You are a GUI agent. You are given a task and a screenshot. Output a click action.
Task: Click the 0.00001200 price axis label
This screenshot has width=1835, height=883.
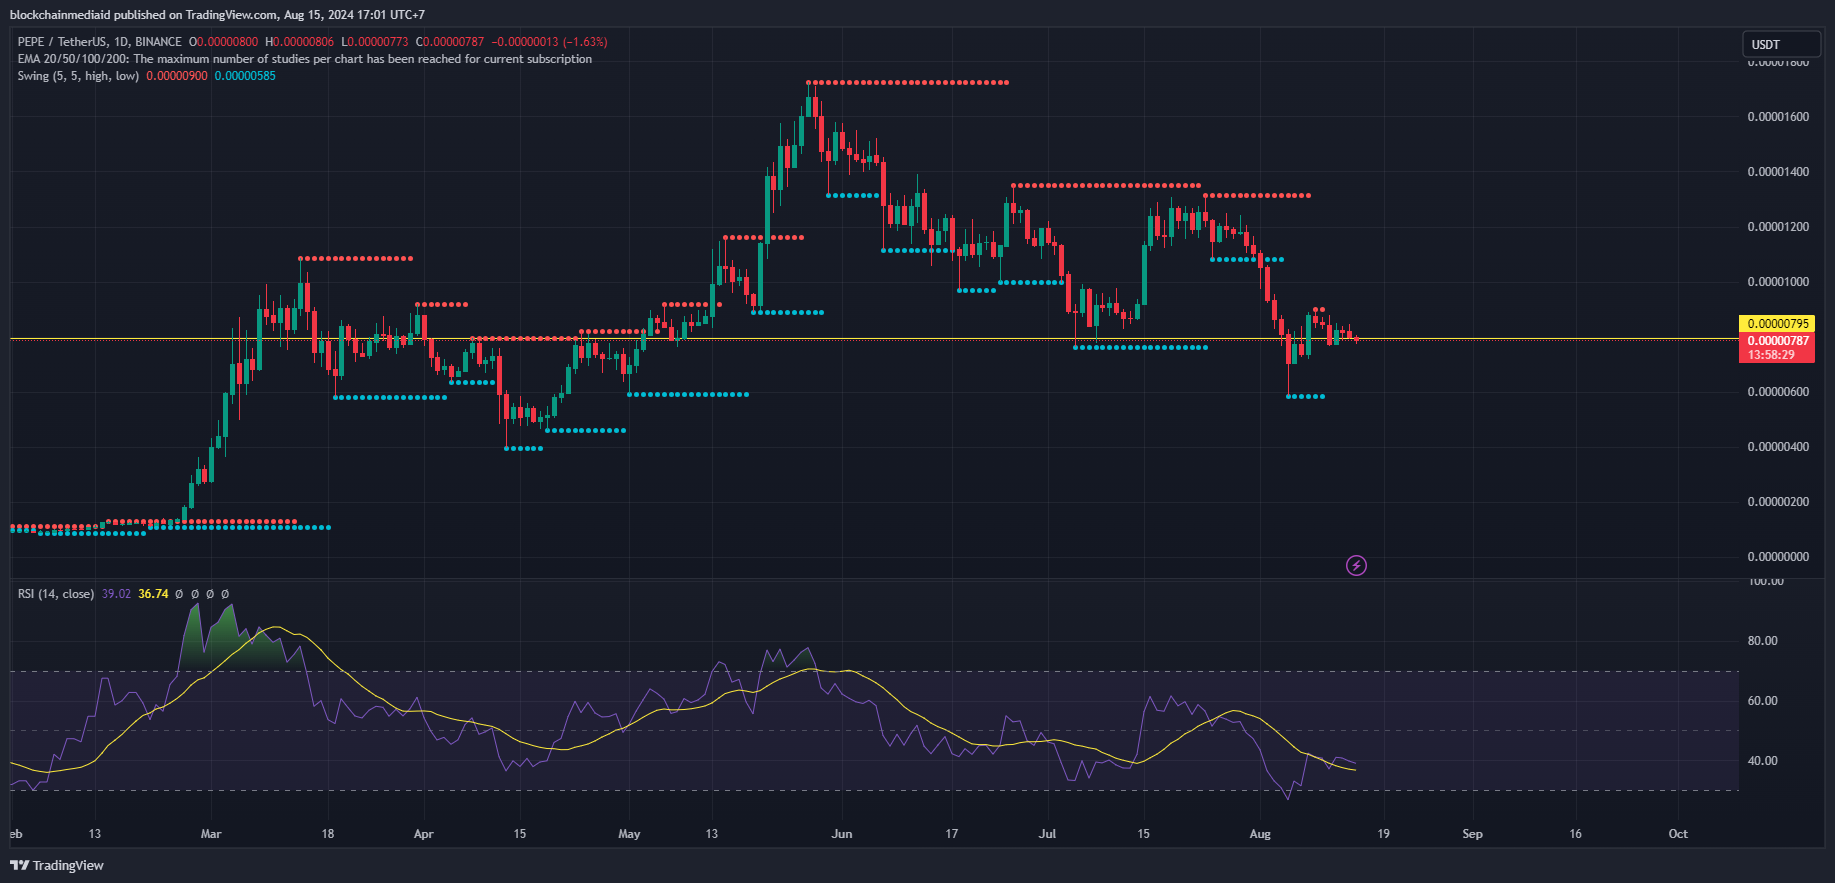pos(1778,227)
